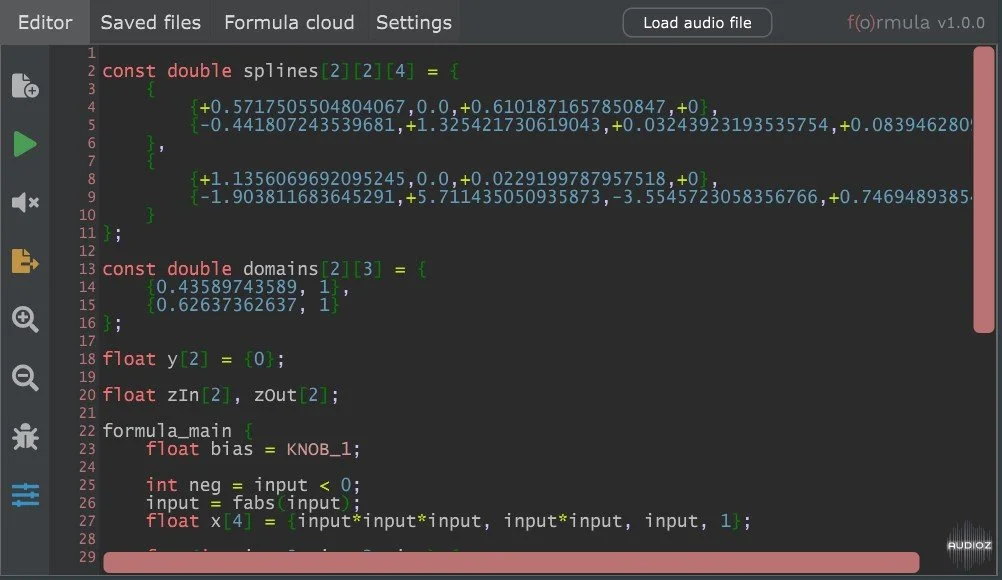Click the horizontal scrollbar thumb
This screenshot has width=1002, height=580.
511,563
